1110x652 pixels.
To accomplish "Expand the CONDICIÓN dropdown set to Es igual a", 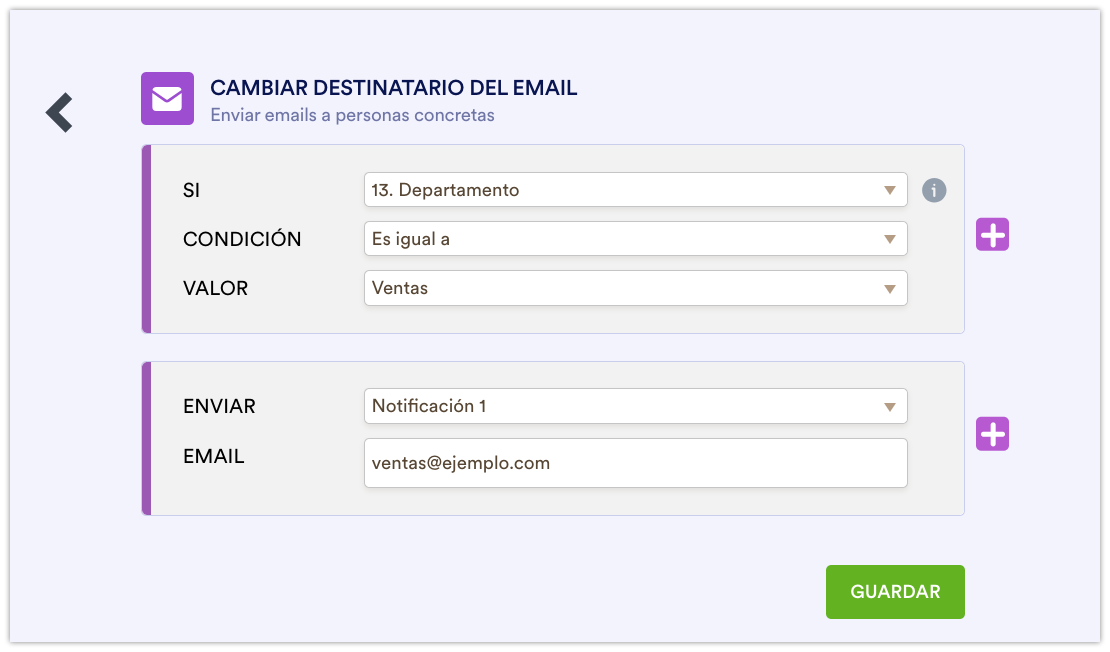I will [635, 239].
